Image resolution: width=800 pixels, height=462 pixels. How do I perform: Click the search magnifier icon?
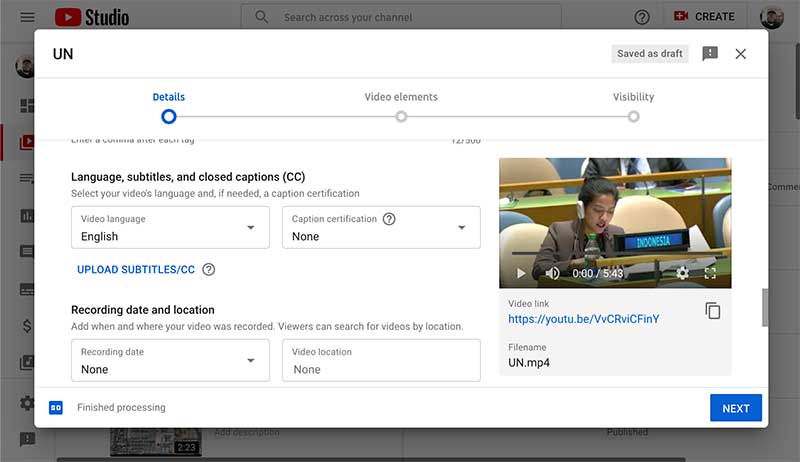coord(262,17)
